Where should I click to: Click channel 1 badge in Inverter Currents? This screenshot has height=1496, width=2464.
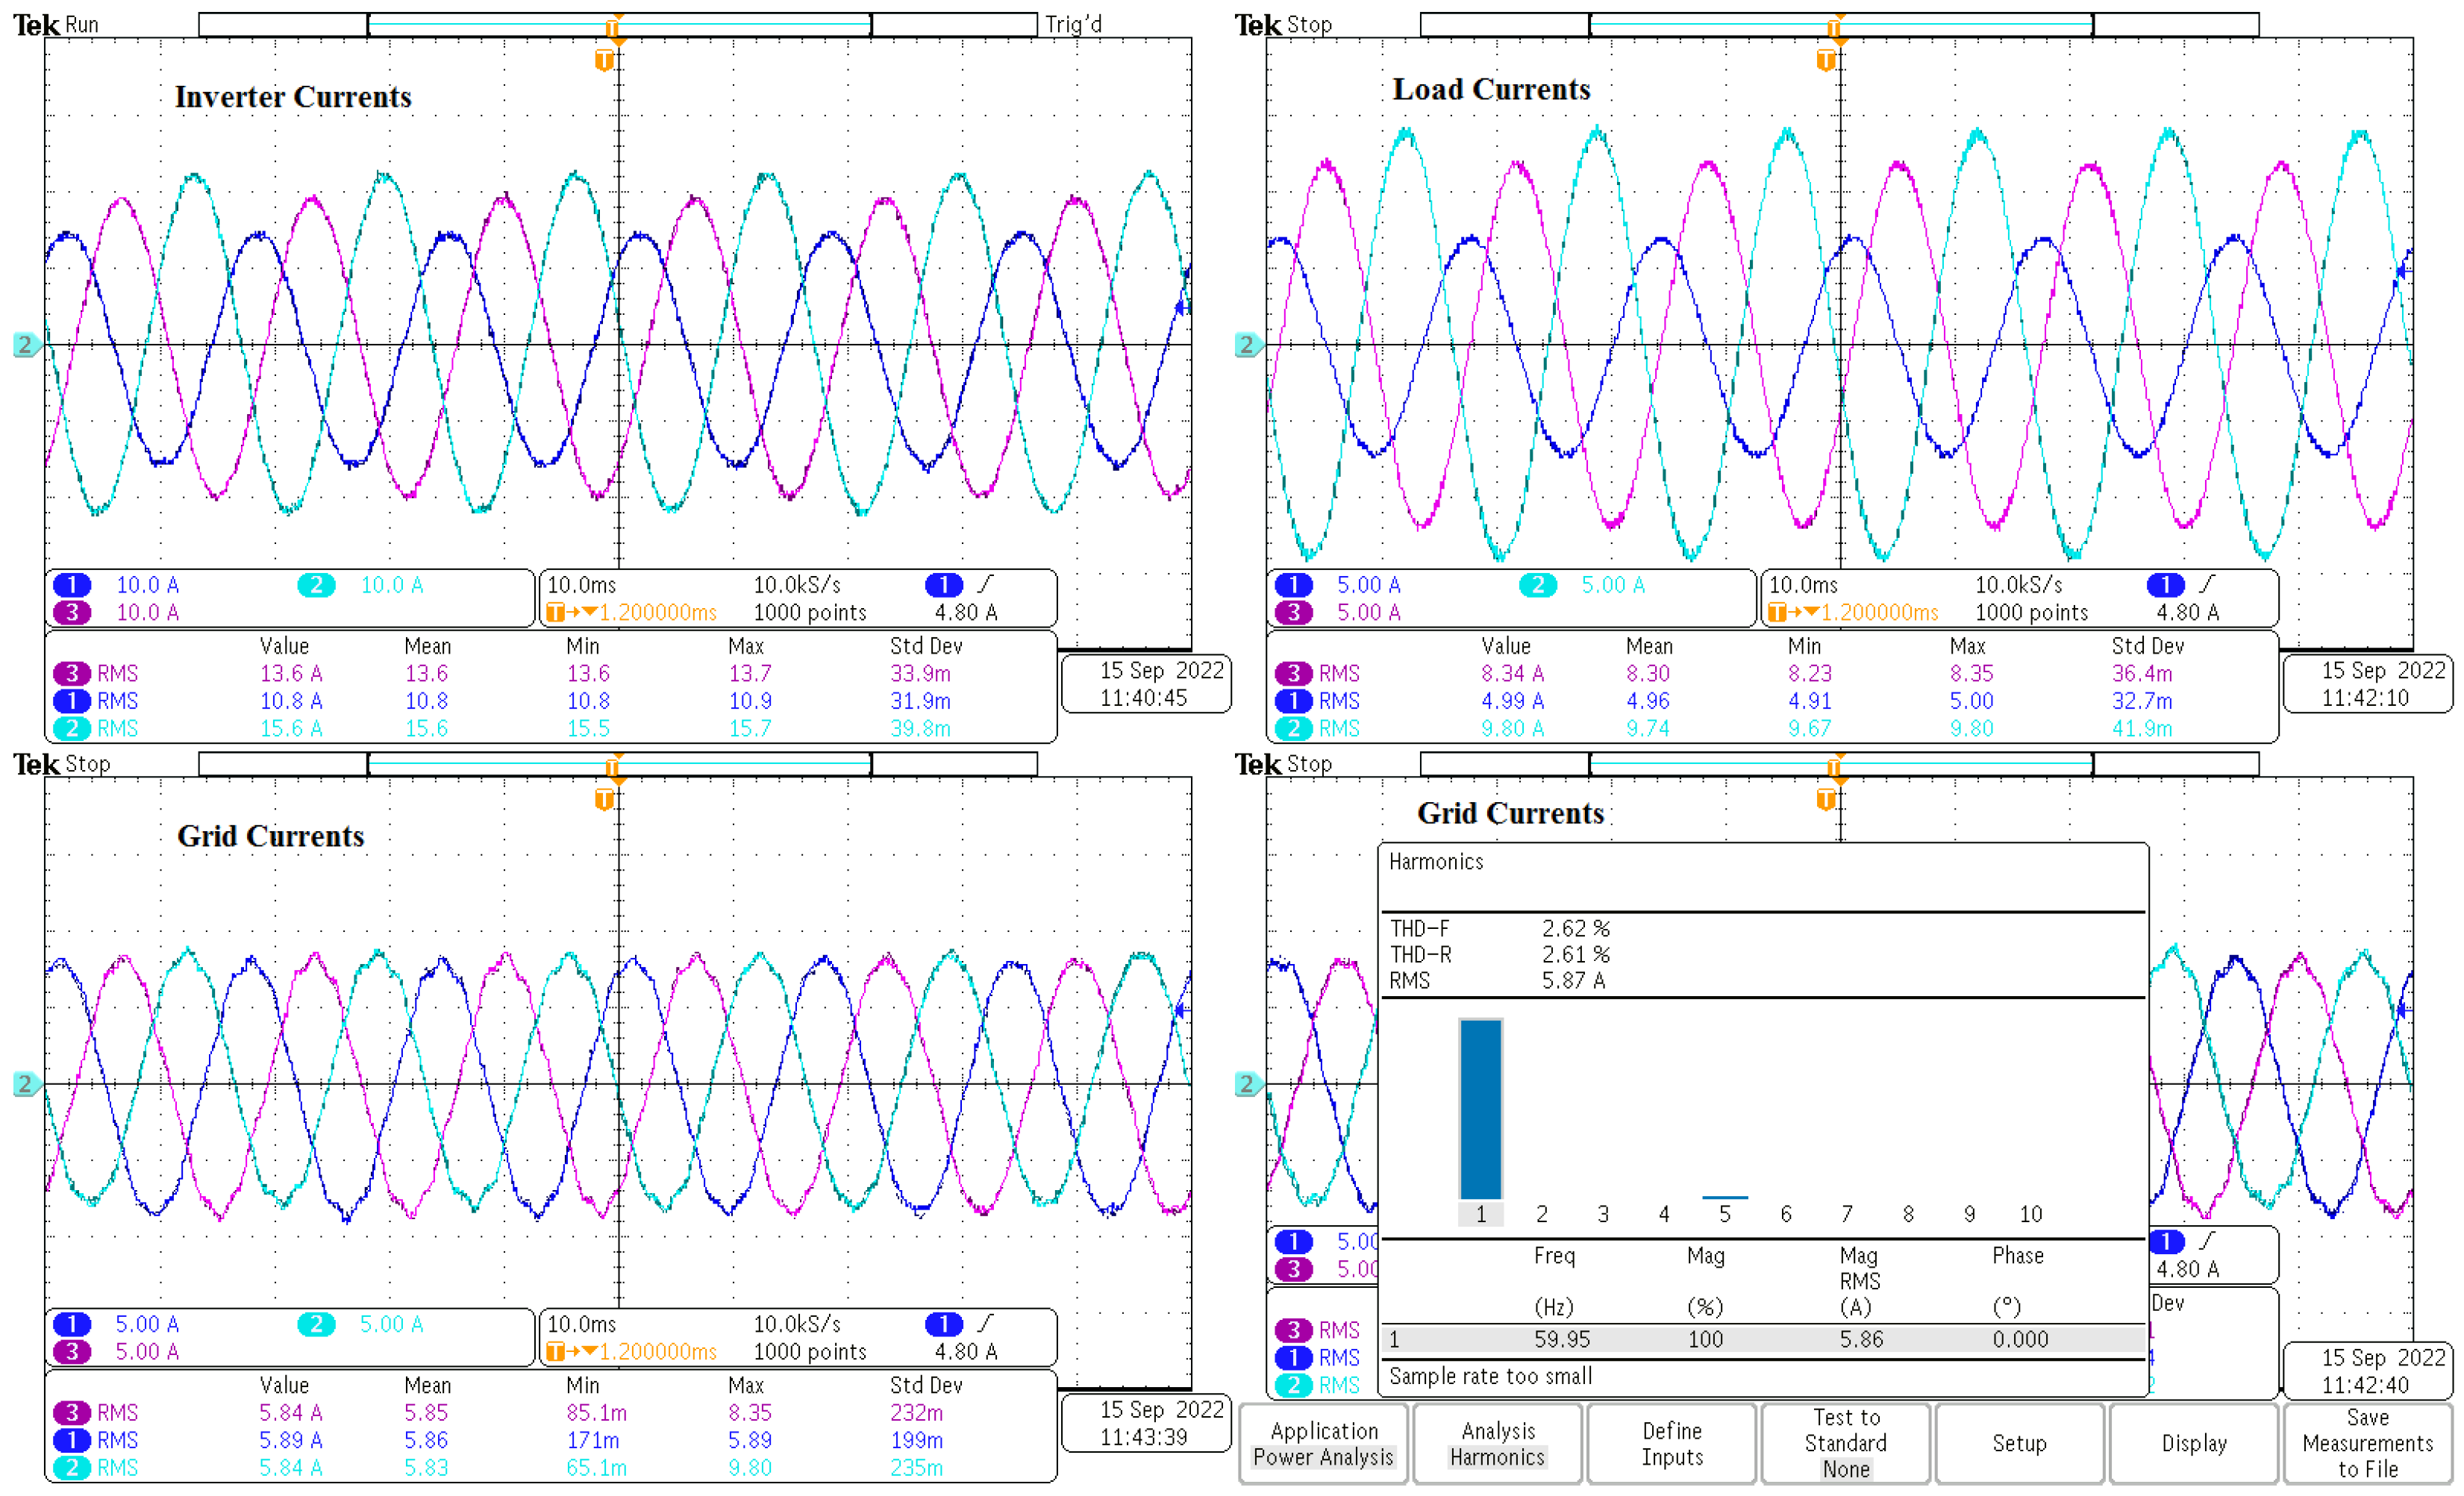coord(72,585)
